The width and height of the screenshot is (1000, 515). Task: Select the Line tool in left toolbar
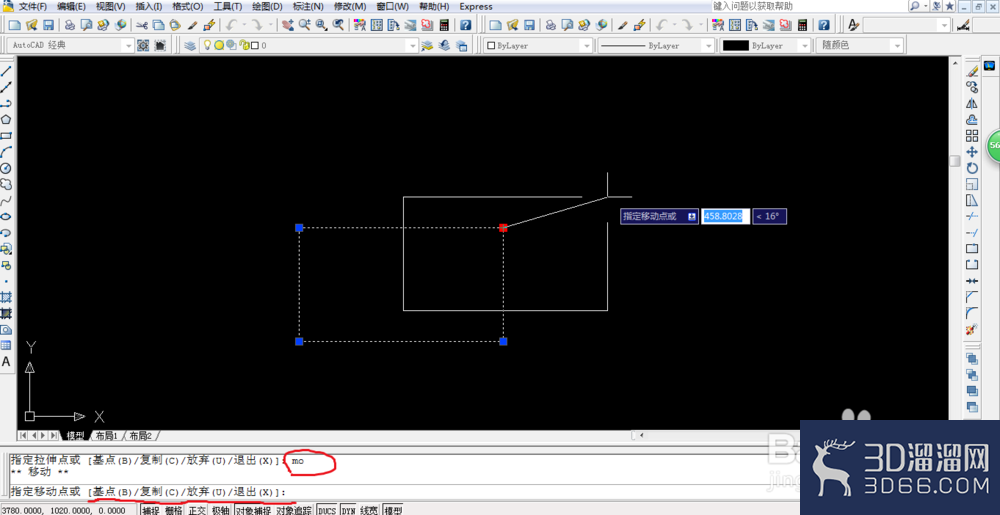point(6,70)
